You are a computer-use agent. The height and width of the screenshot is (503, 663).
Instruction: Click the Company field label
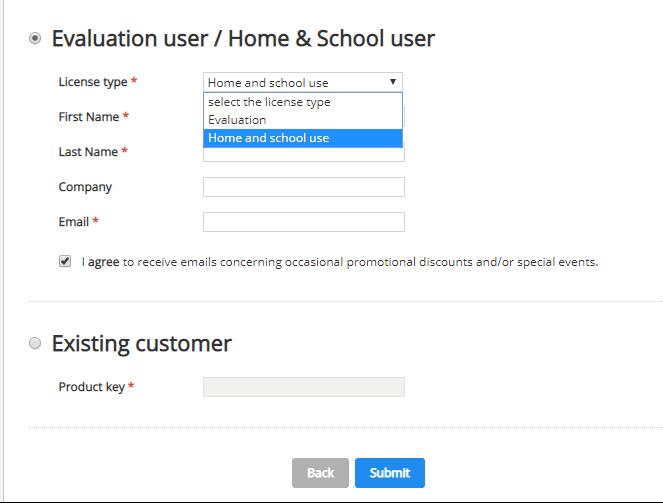pos(85,187)
